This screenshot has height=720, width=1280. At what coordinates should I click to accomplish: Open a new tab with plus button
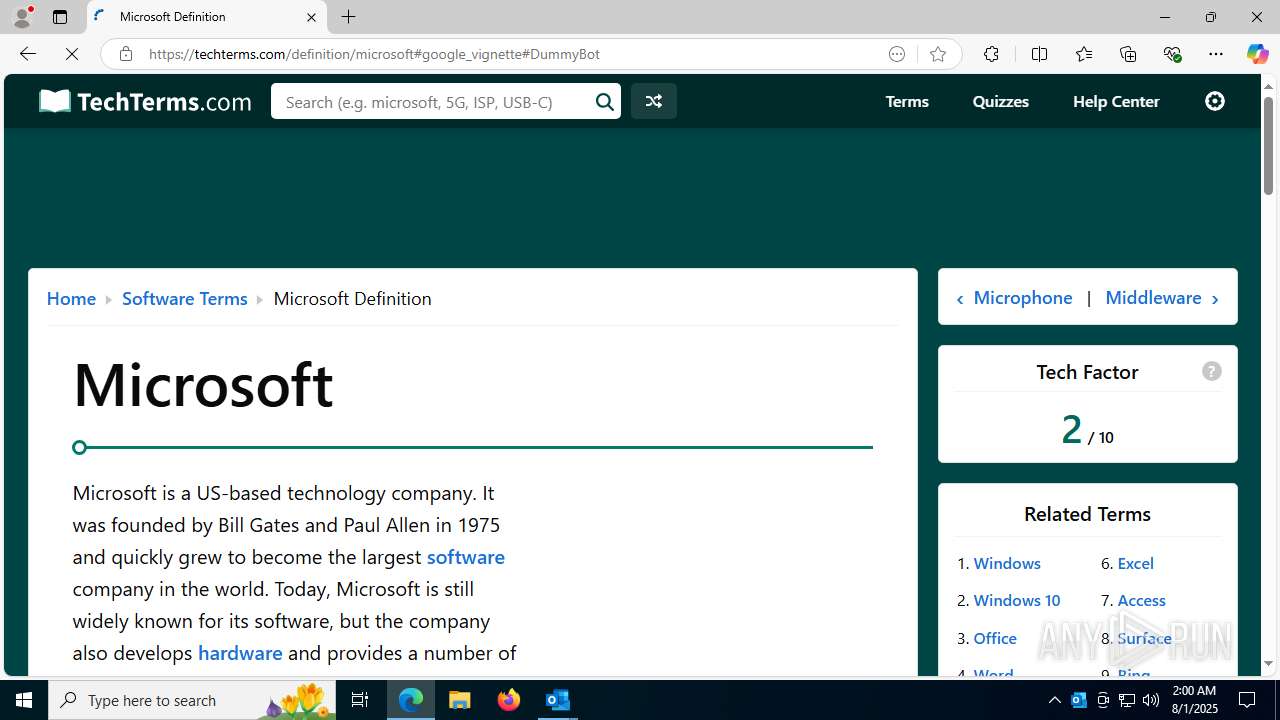(348, 17)
